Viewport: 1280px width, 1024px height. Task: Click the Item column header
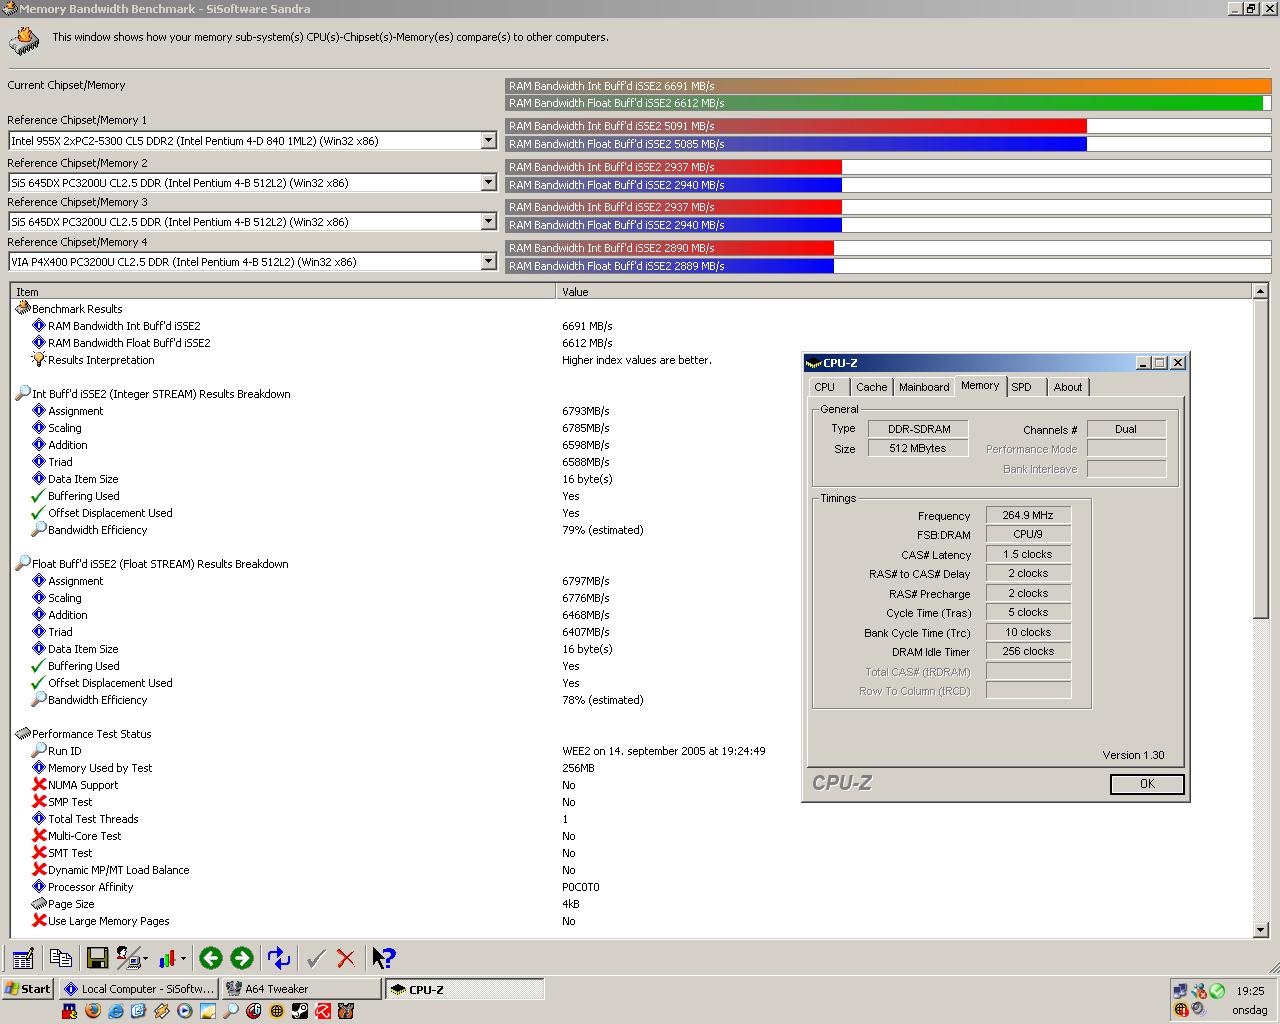point(283,292)
